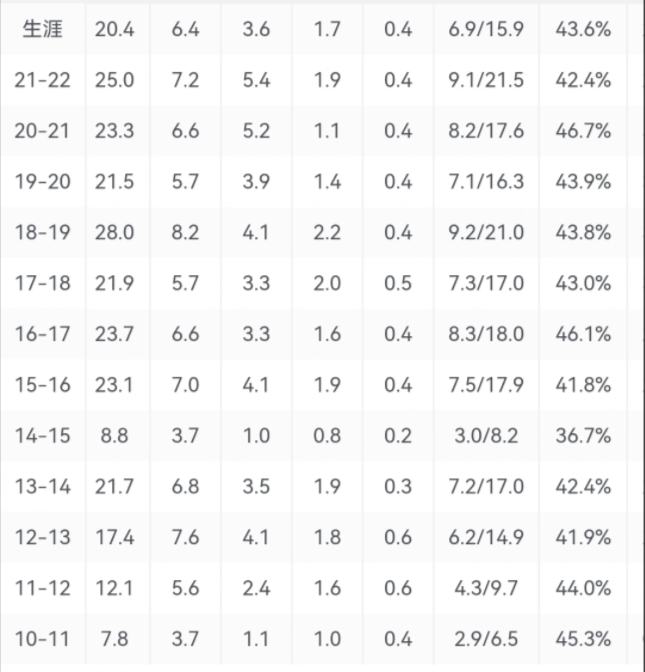The image size is (645, 672).
Task: Select the 21-22 season row label
Action: [43, 81]
